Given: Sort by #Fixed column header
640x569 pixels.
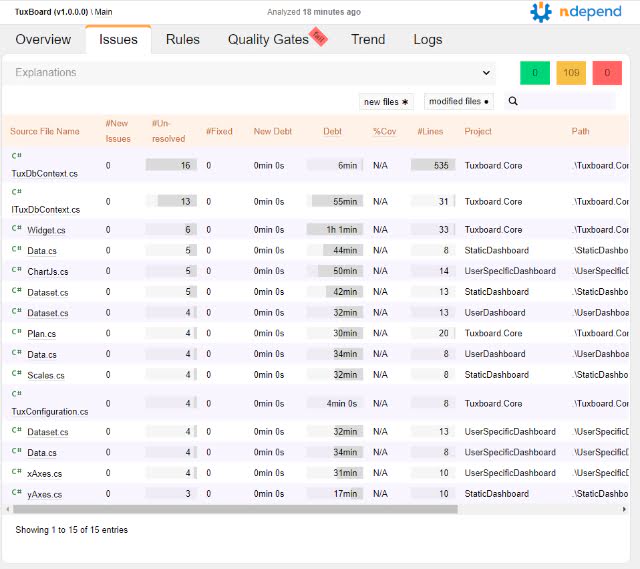Looking at the screenshot, I should tap(219, 131).
